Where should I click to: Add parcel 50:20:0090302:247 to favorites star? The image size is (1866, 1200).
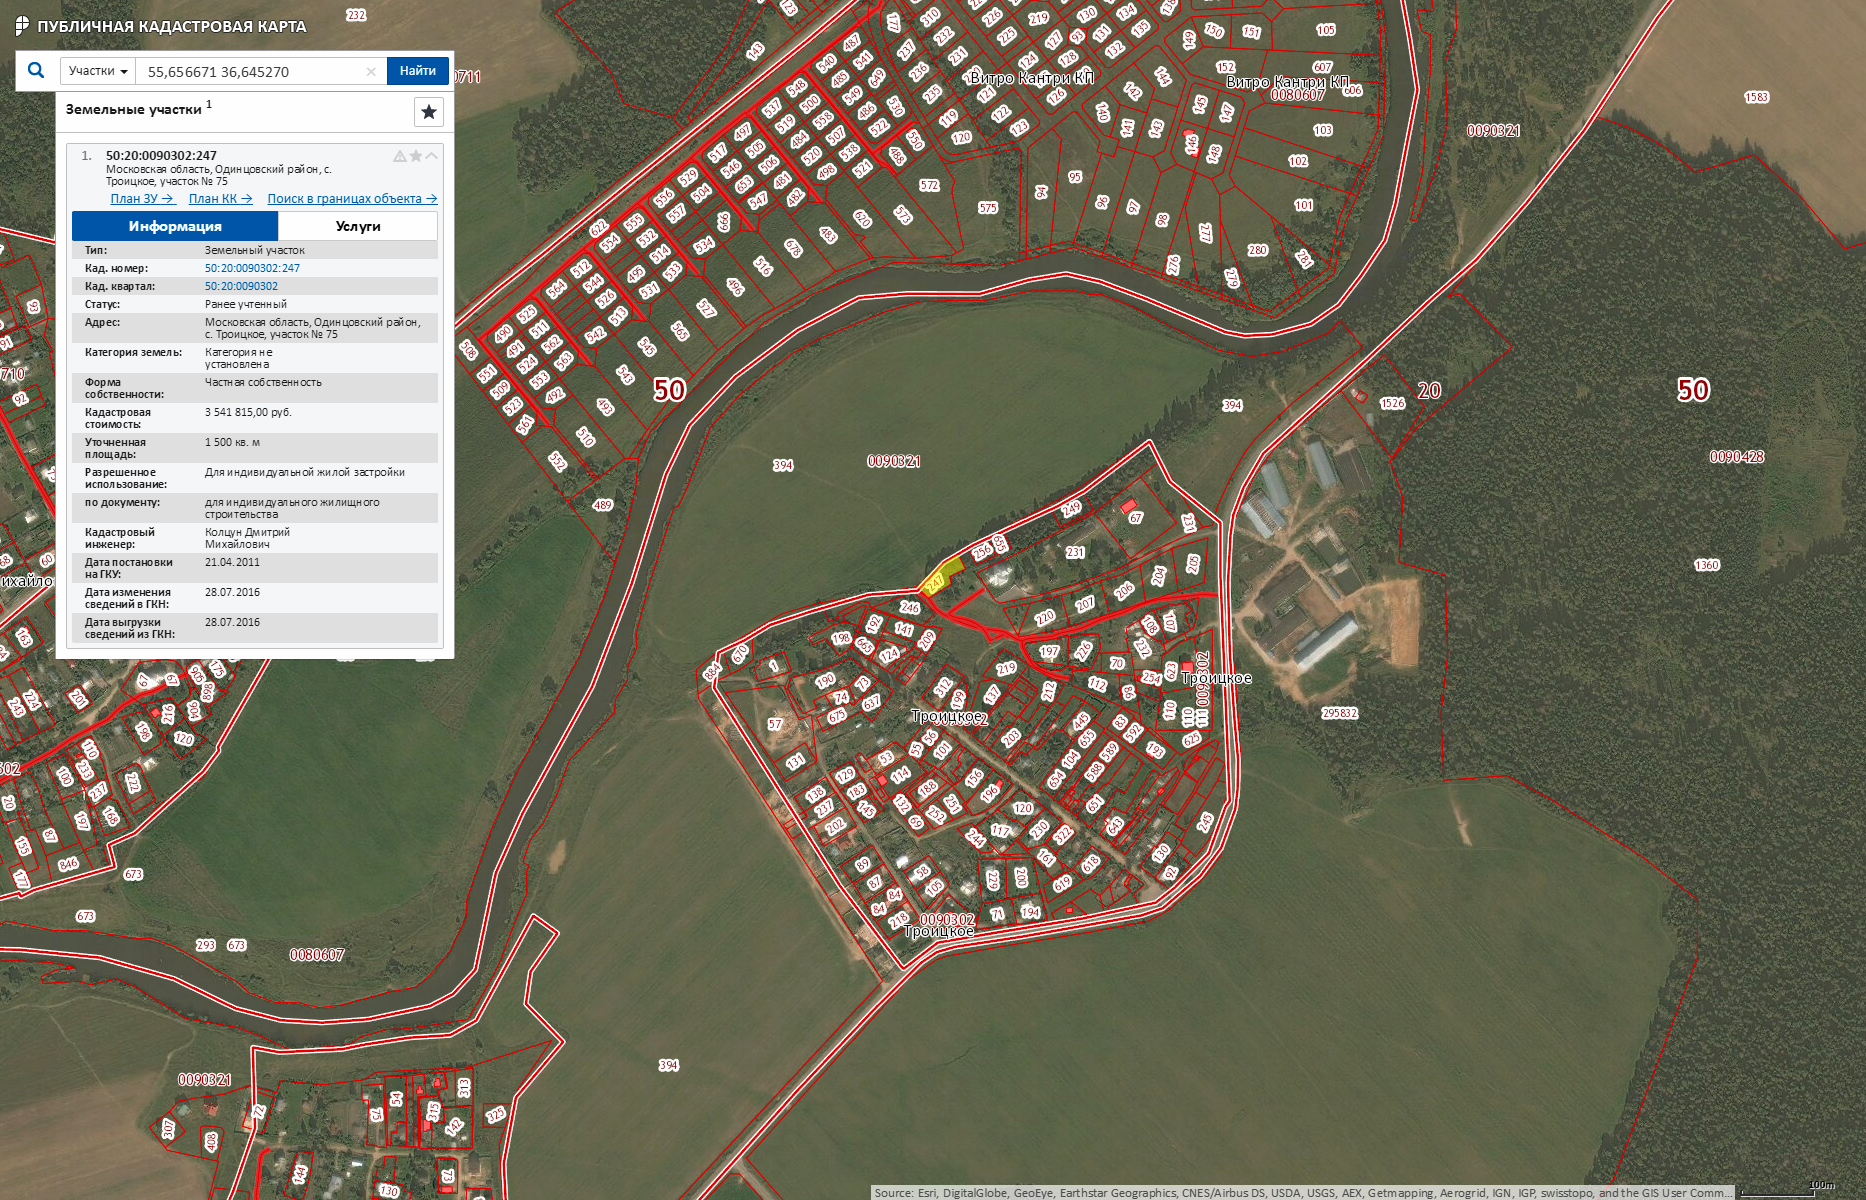[x=415, y=156]
